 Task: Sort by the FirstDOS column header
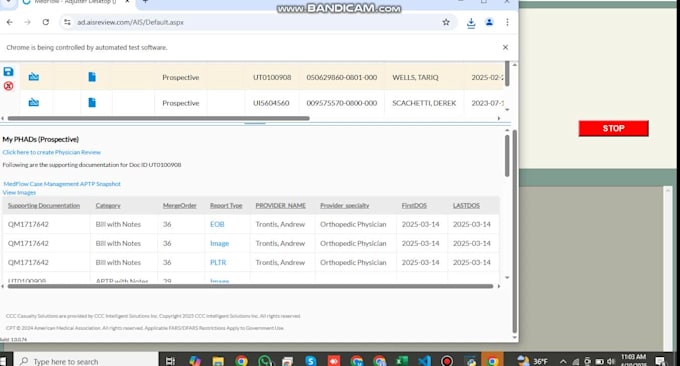click(x=414, y=206)
